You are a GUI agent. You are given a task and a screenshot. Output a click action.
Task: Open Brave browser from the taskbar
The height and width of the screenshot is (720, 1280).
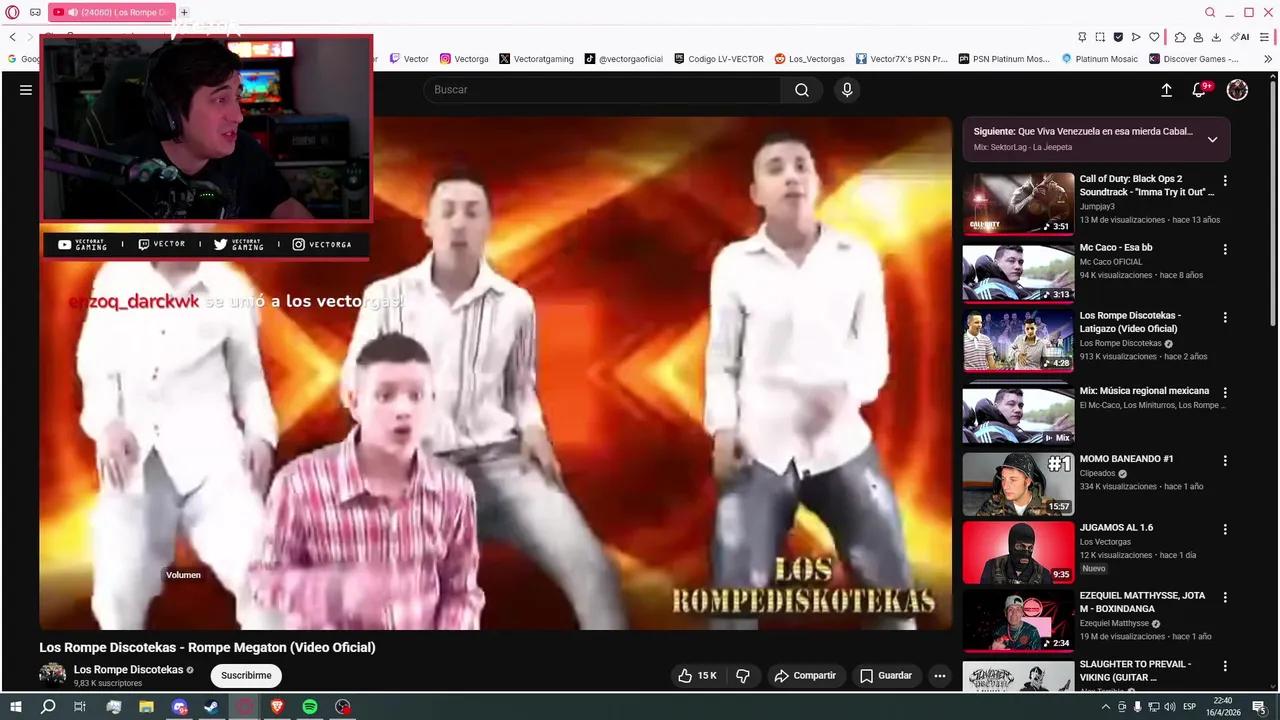[277, 707]
